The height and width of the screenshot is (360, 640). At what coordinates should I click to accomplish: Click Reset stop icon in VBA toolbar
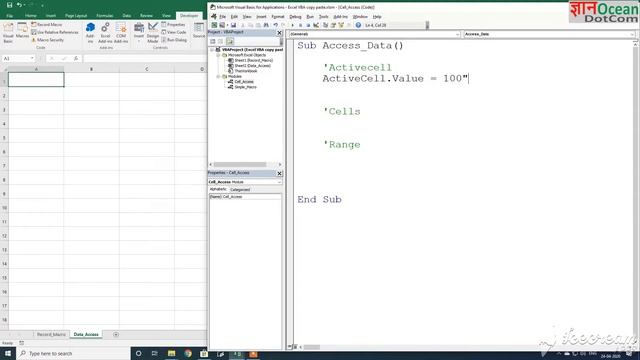pyautogui.click(x=308, y=25)
